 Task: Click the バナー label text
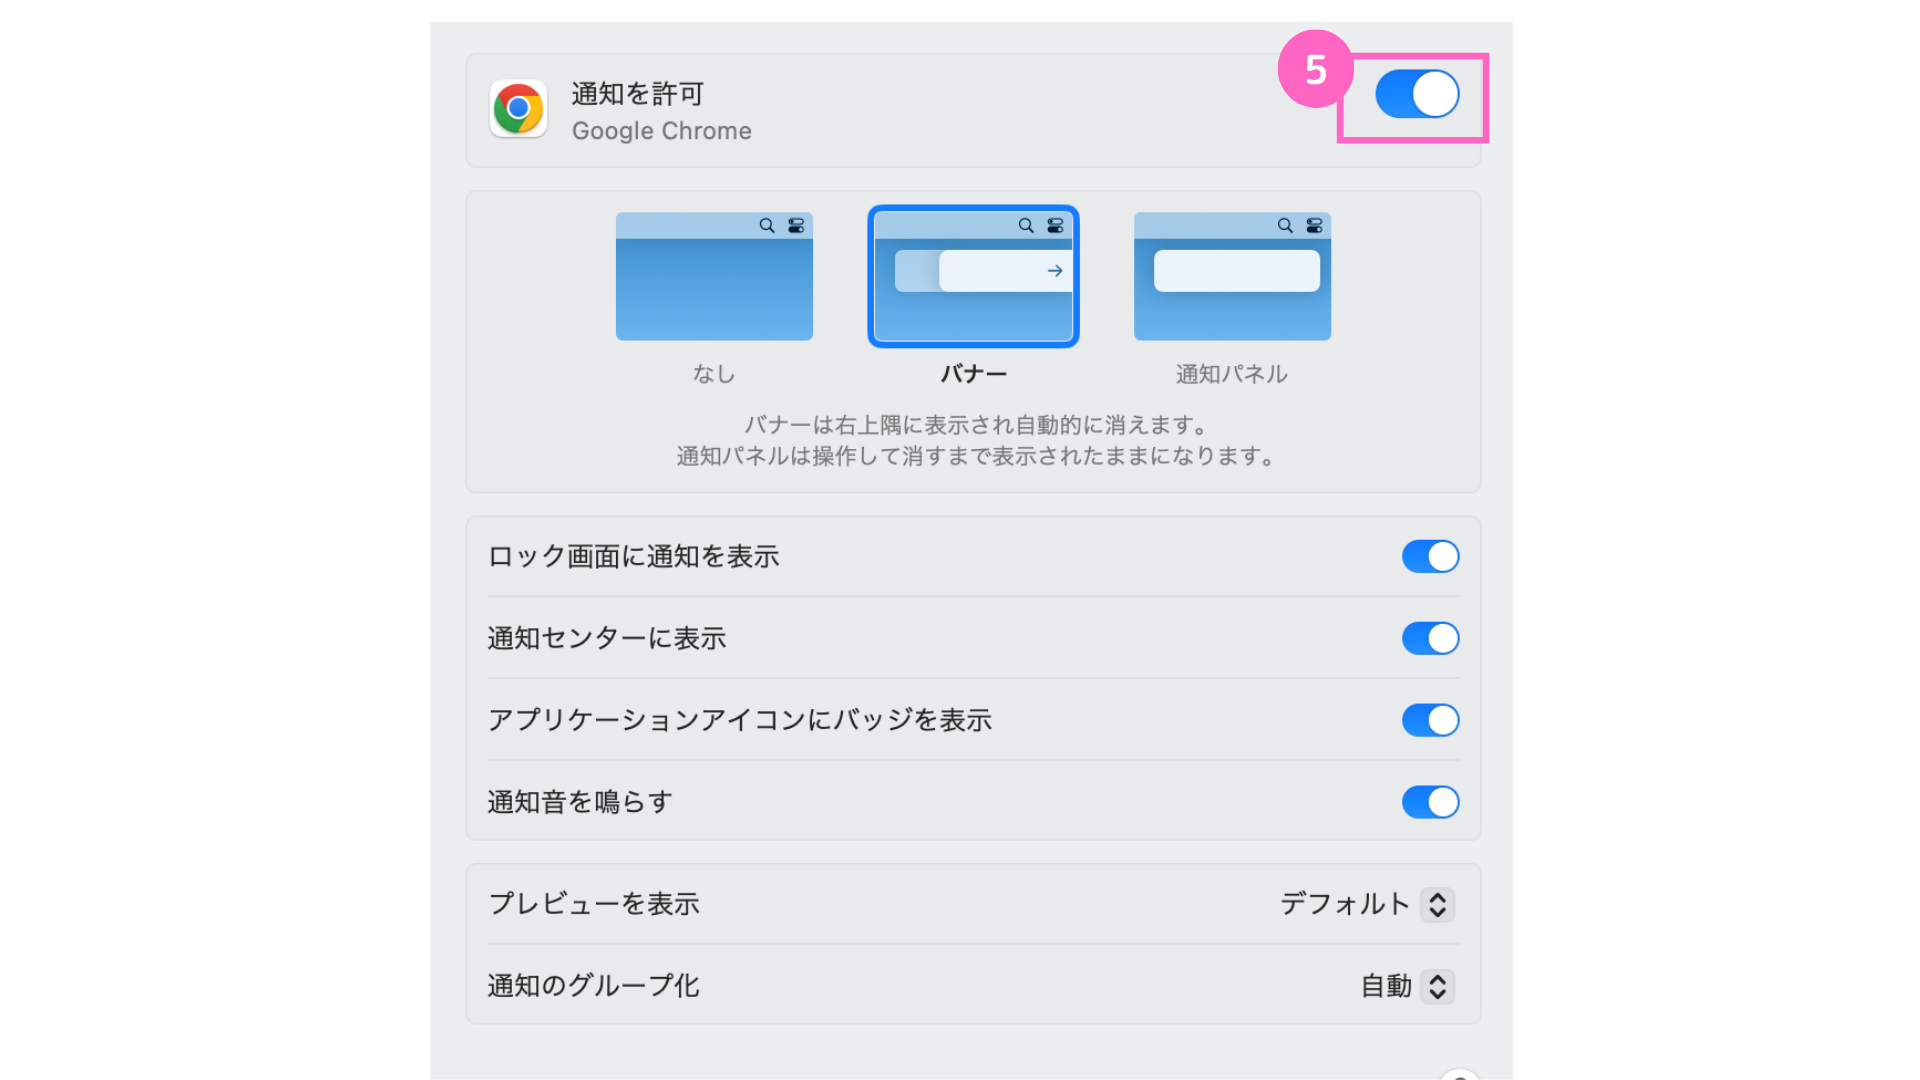pos(973,374)
